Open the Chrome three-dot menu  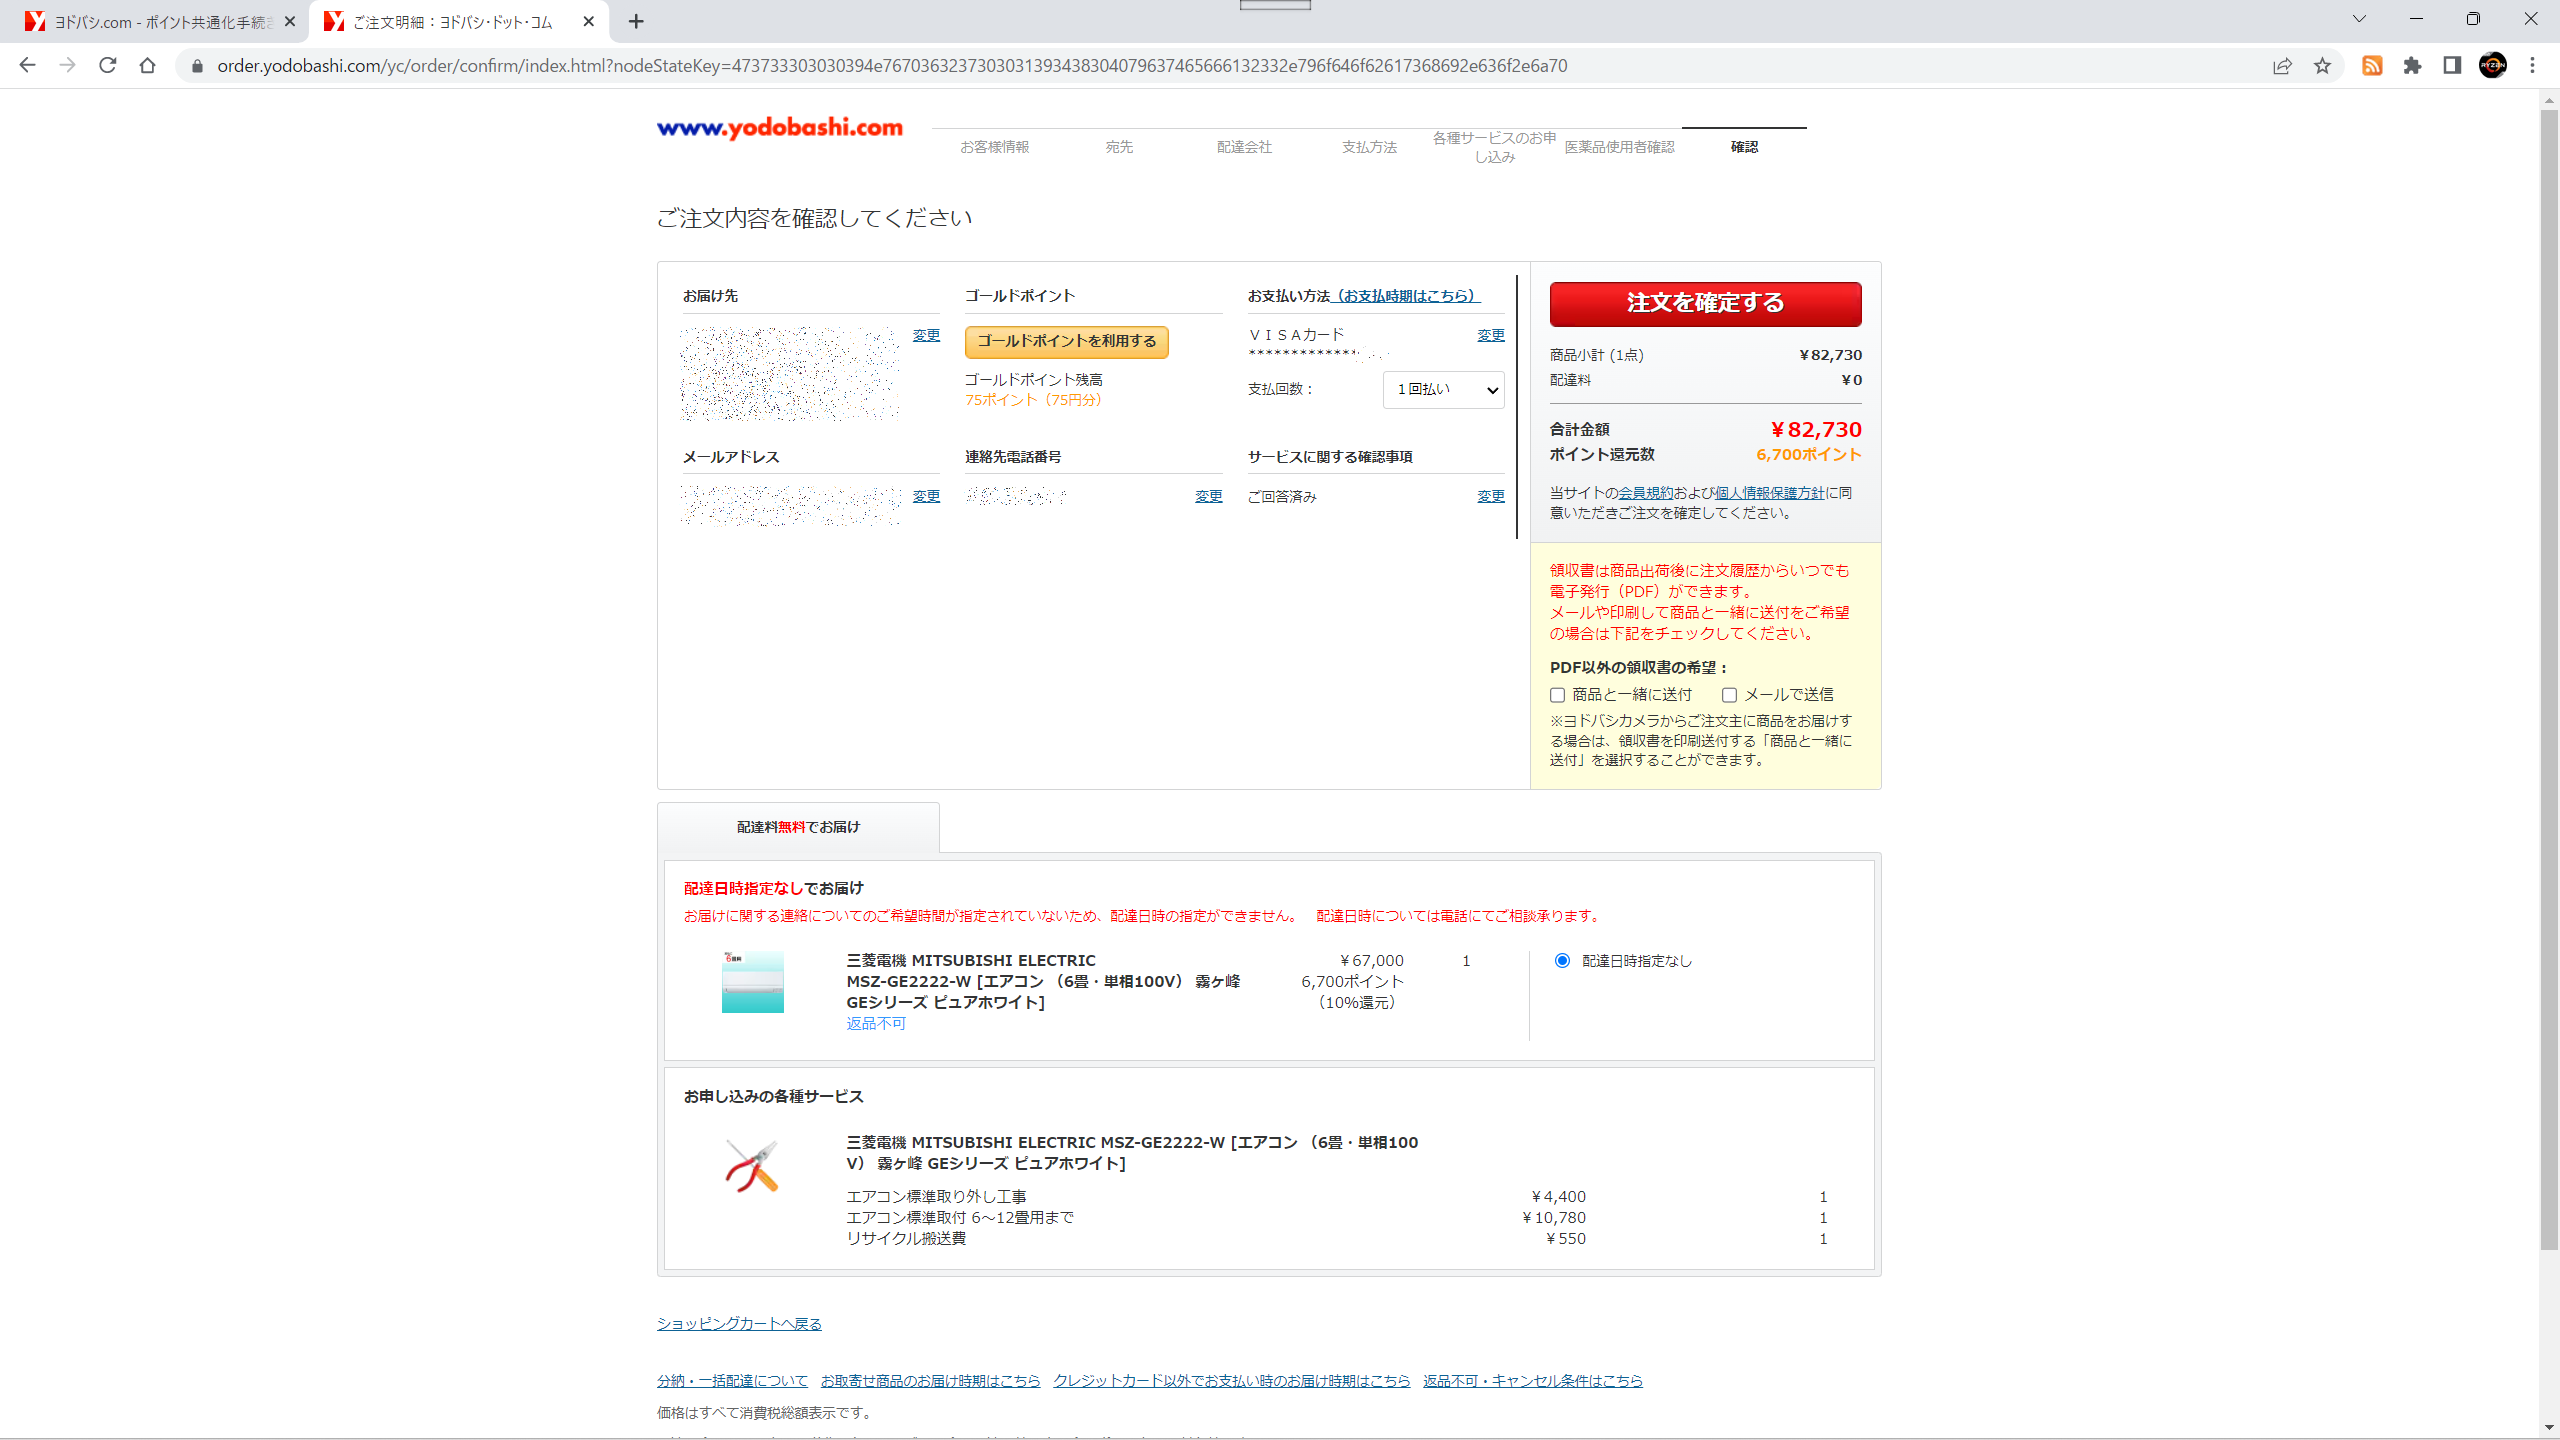[2533, 66]
